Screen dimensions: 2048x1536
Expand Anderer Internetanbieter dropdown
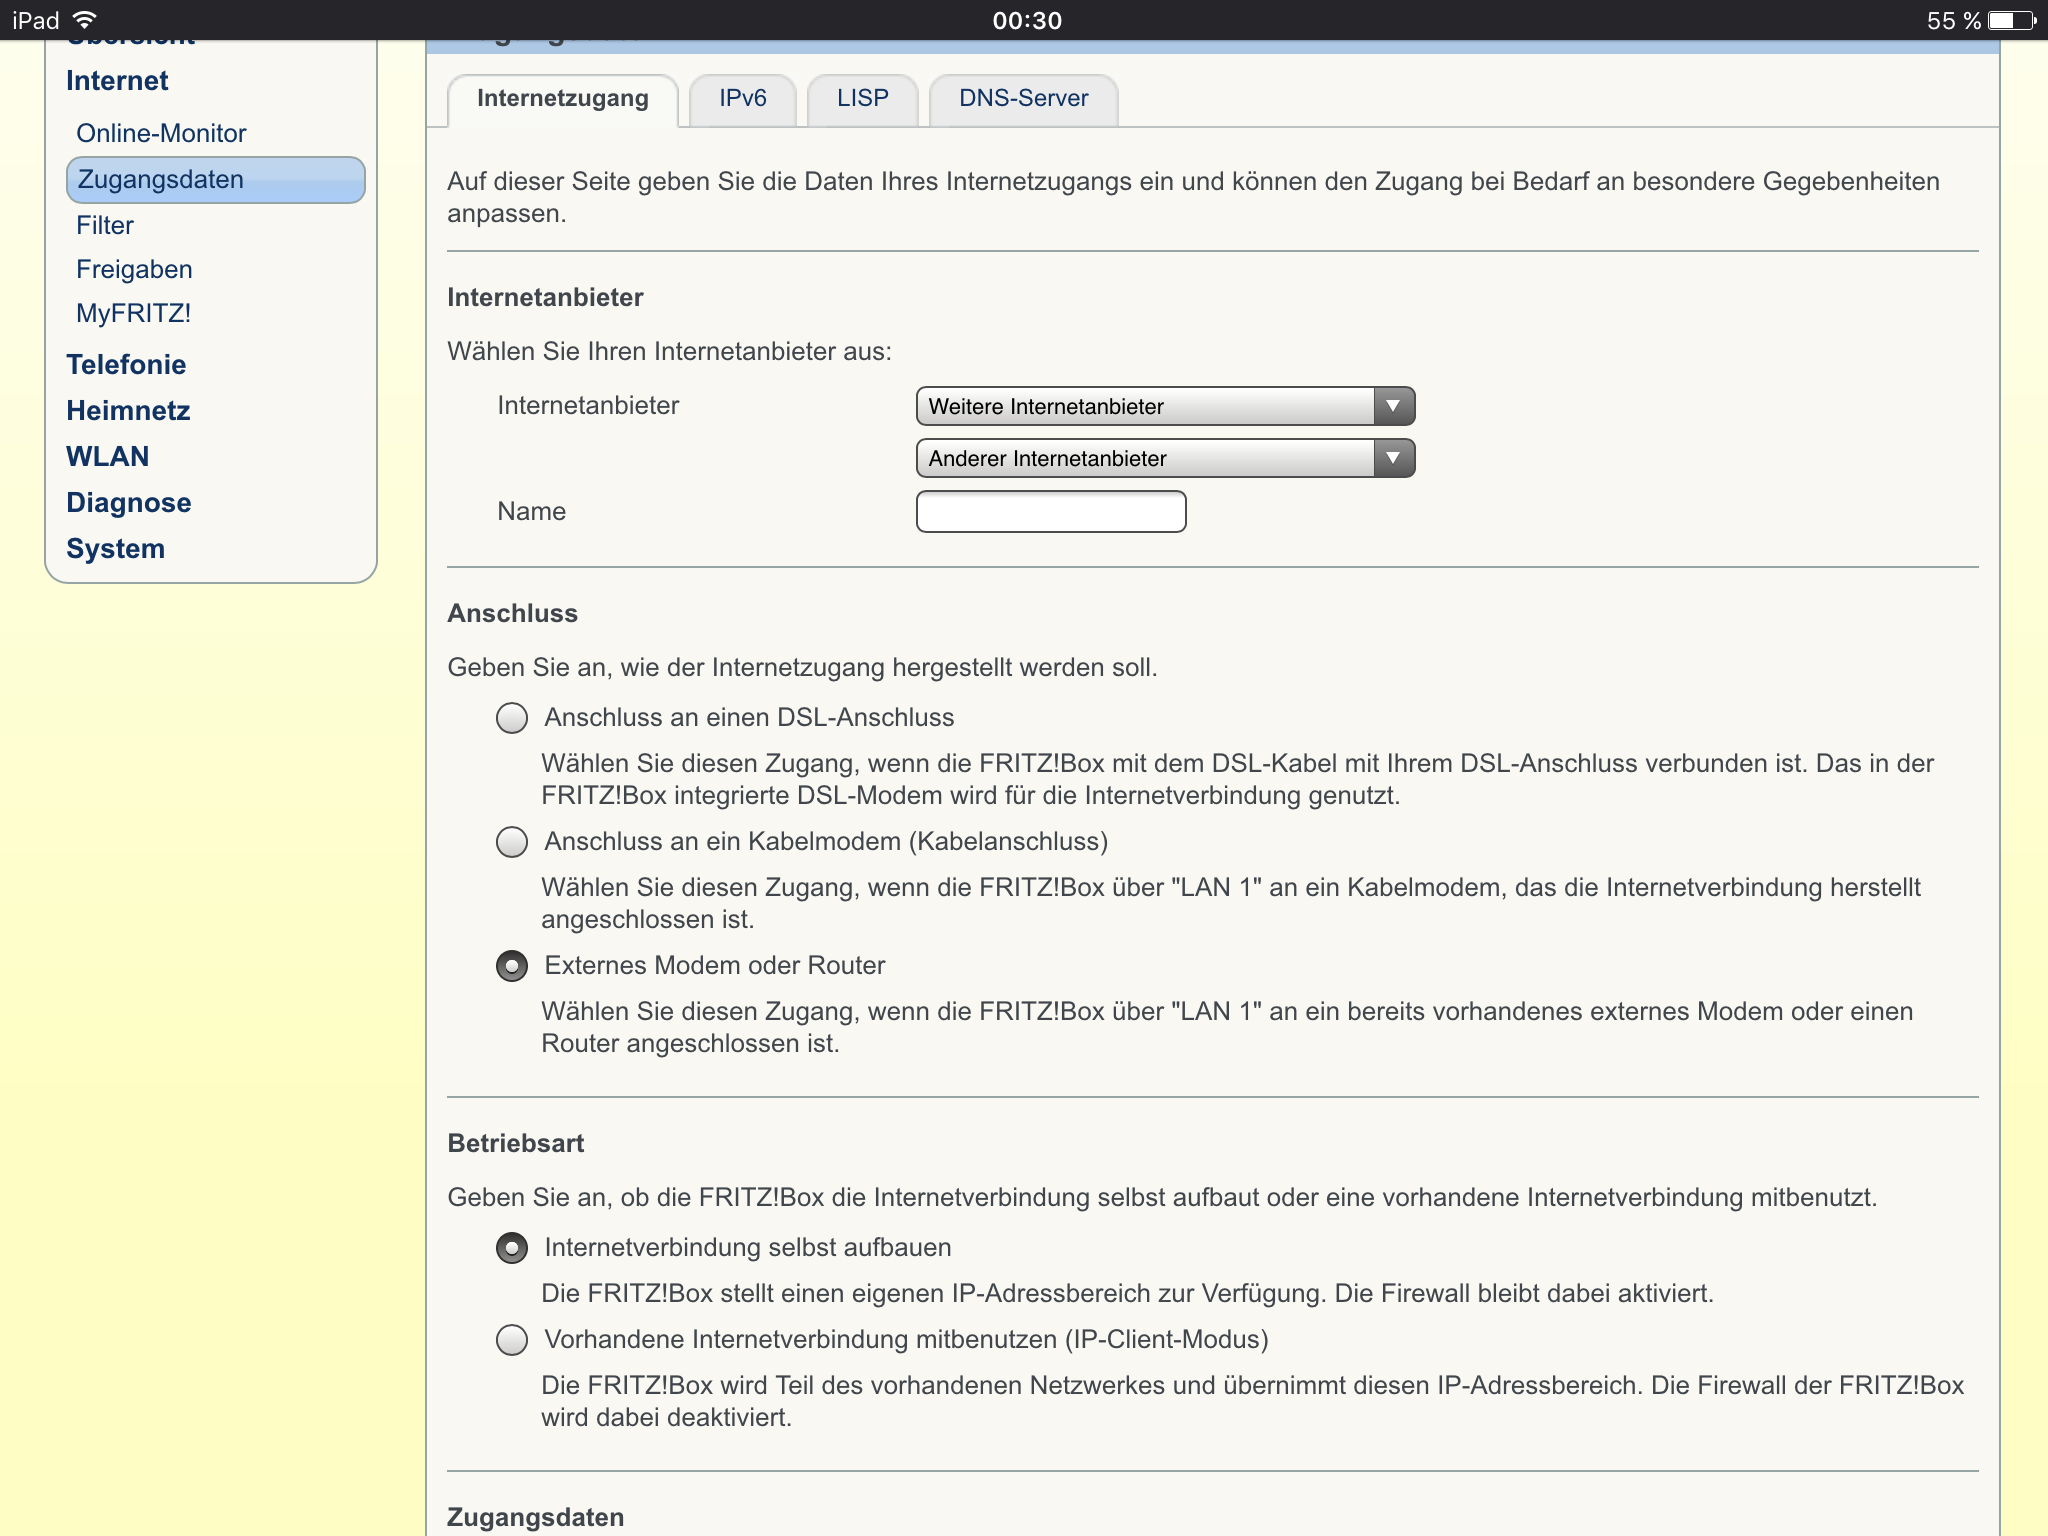(x=1165, y=458)
